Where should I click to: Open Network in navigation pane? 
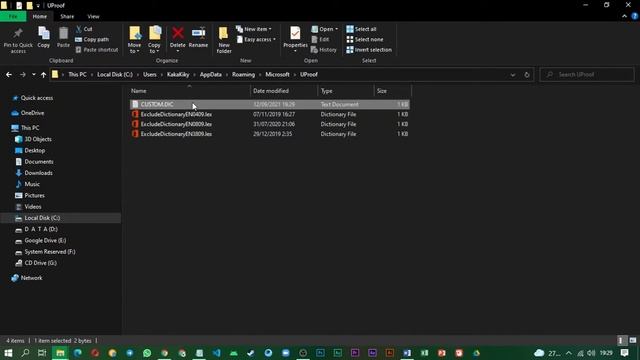coord(27,278)
